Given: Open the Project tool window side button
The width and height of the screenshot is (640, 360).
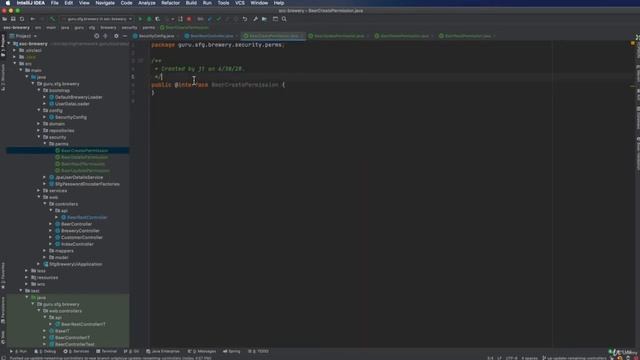Looking at the screenshot, I should 3,46.
